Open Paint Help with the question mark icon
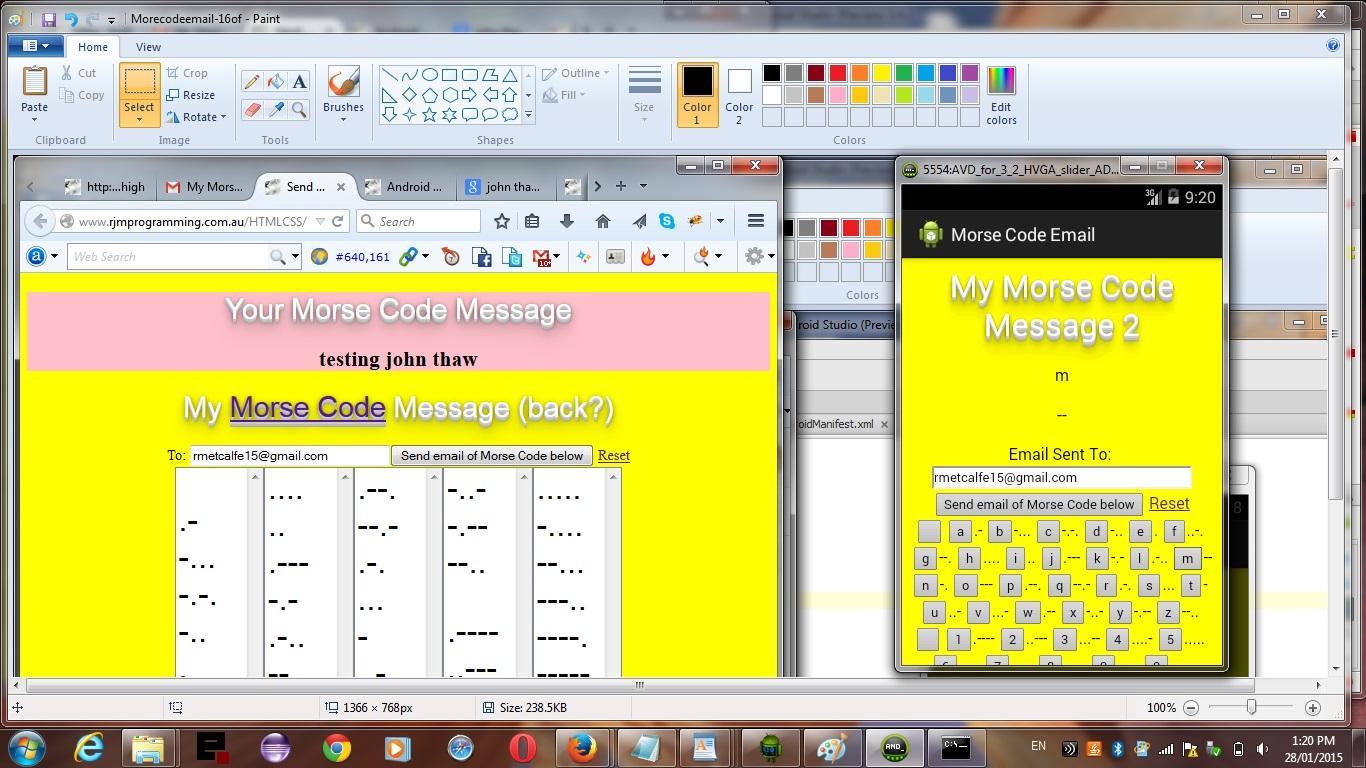The height and width of the screenshot is (768, 1366). coord(1332,45)
